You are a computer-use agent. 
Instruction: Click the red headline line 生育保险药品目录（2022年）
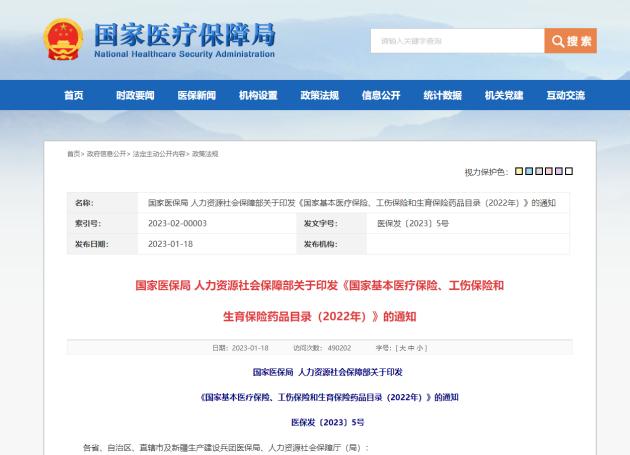click(x=319, y=316)
